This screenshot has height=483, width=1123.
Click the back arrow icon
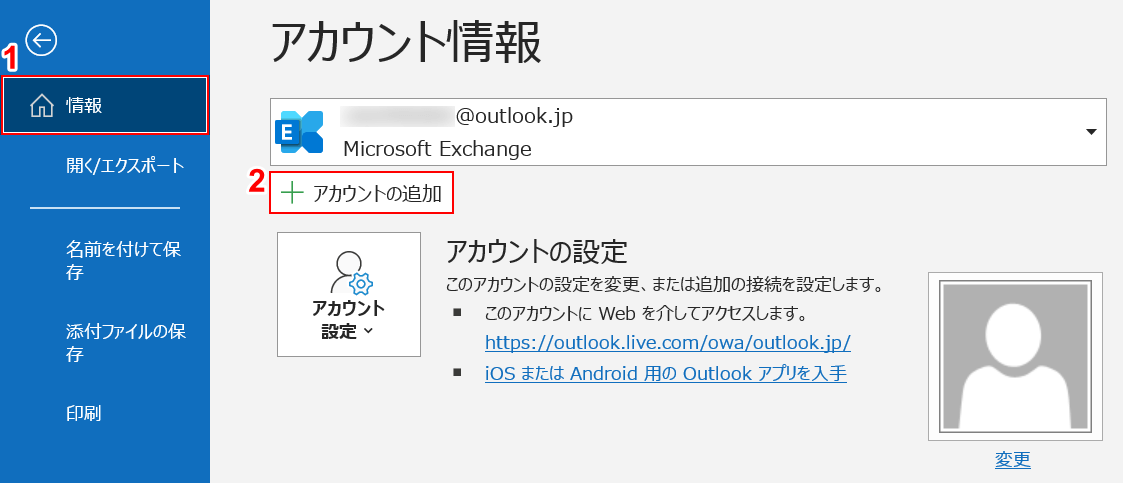coord(41,41)
